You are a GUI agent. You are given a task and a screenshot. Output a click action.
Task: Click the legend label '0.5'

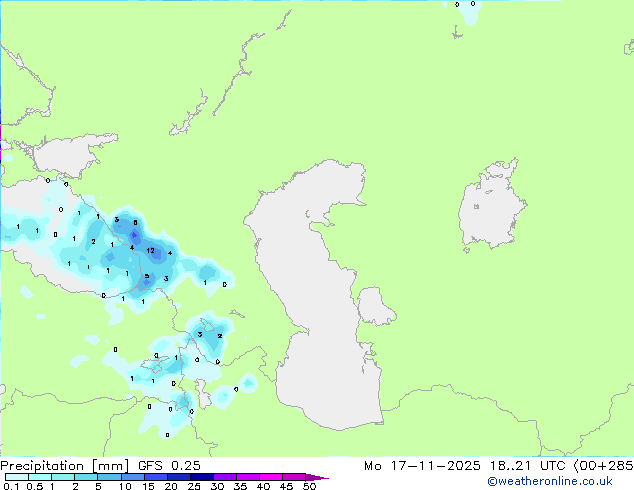pos(35,486)
